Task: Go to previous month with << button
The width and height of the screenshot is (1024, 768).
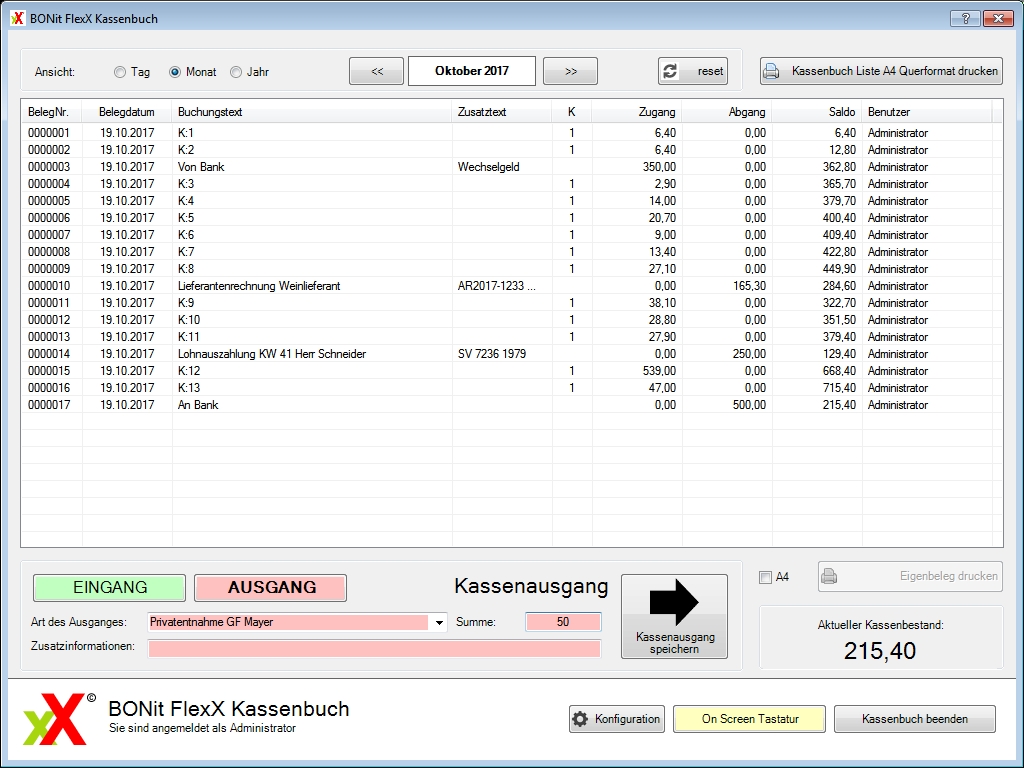Action: (x=377, y=71)
